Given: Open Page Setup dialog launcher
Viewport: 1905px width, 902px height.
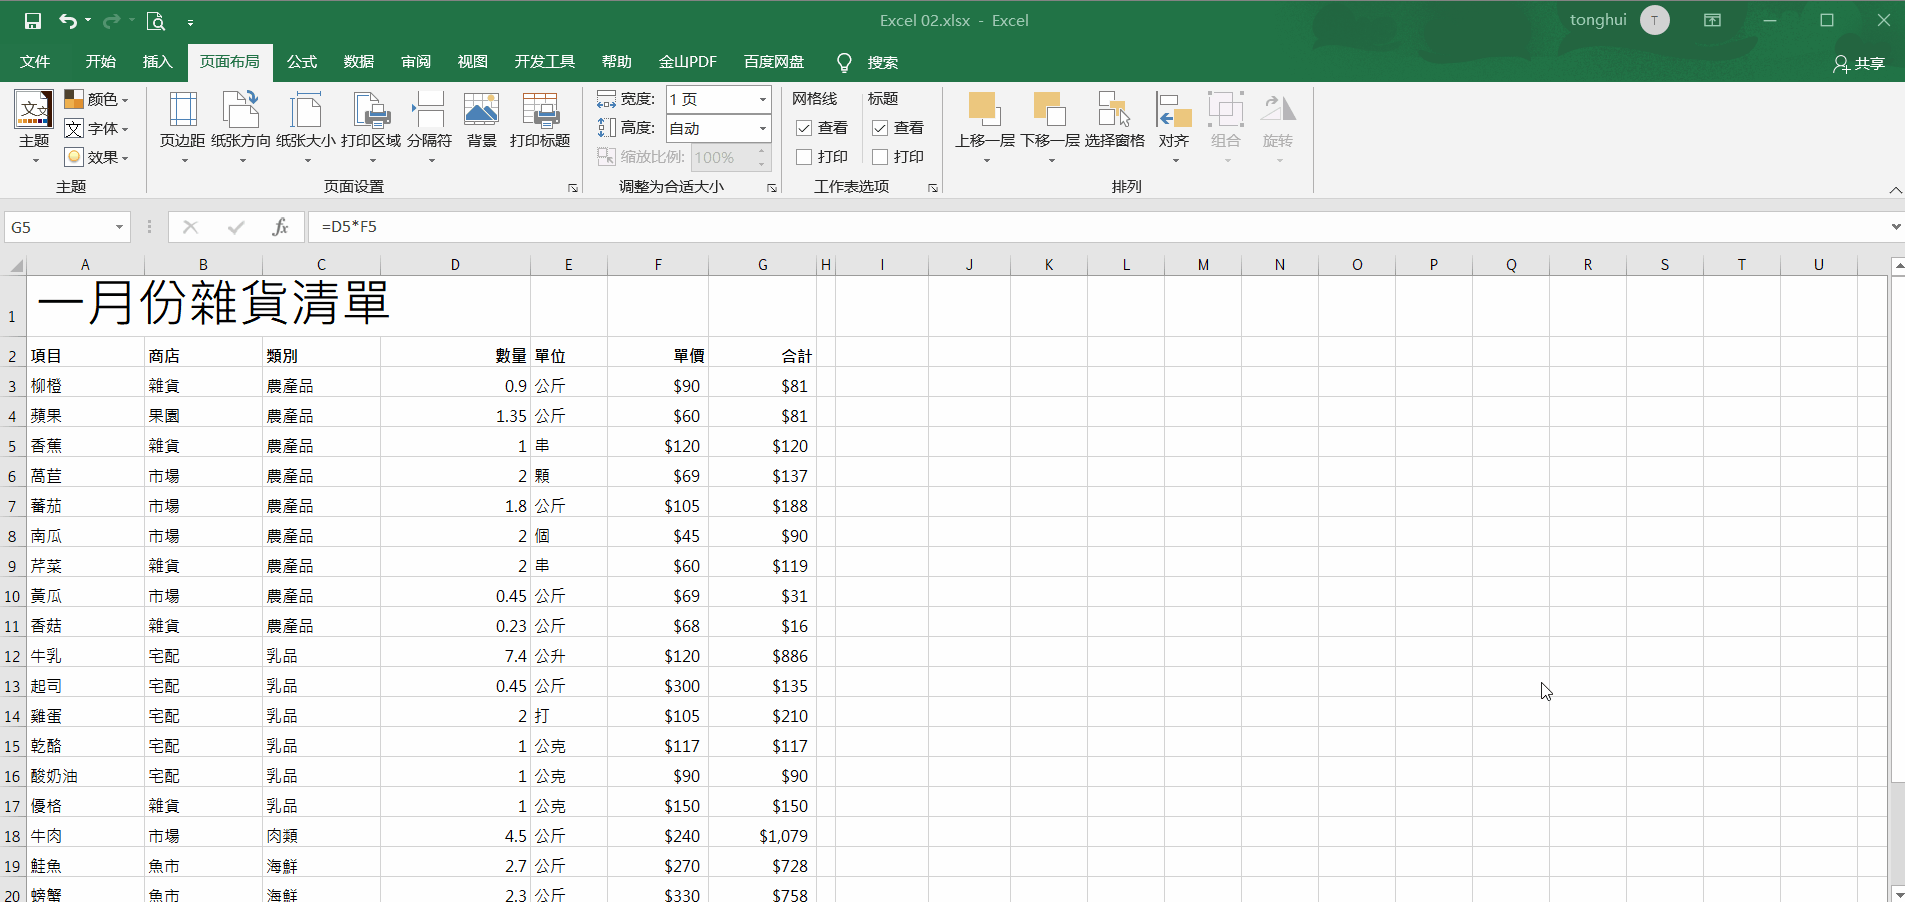Looking at the screenshot, I should 573,188.
